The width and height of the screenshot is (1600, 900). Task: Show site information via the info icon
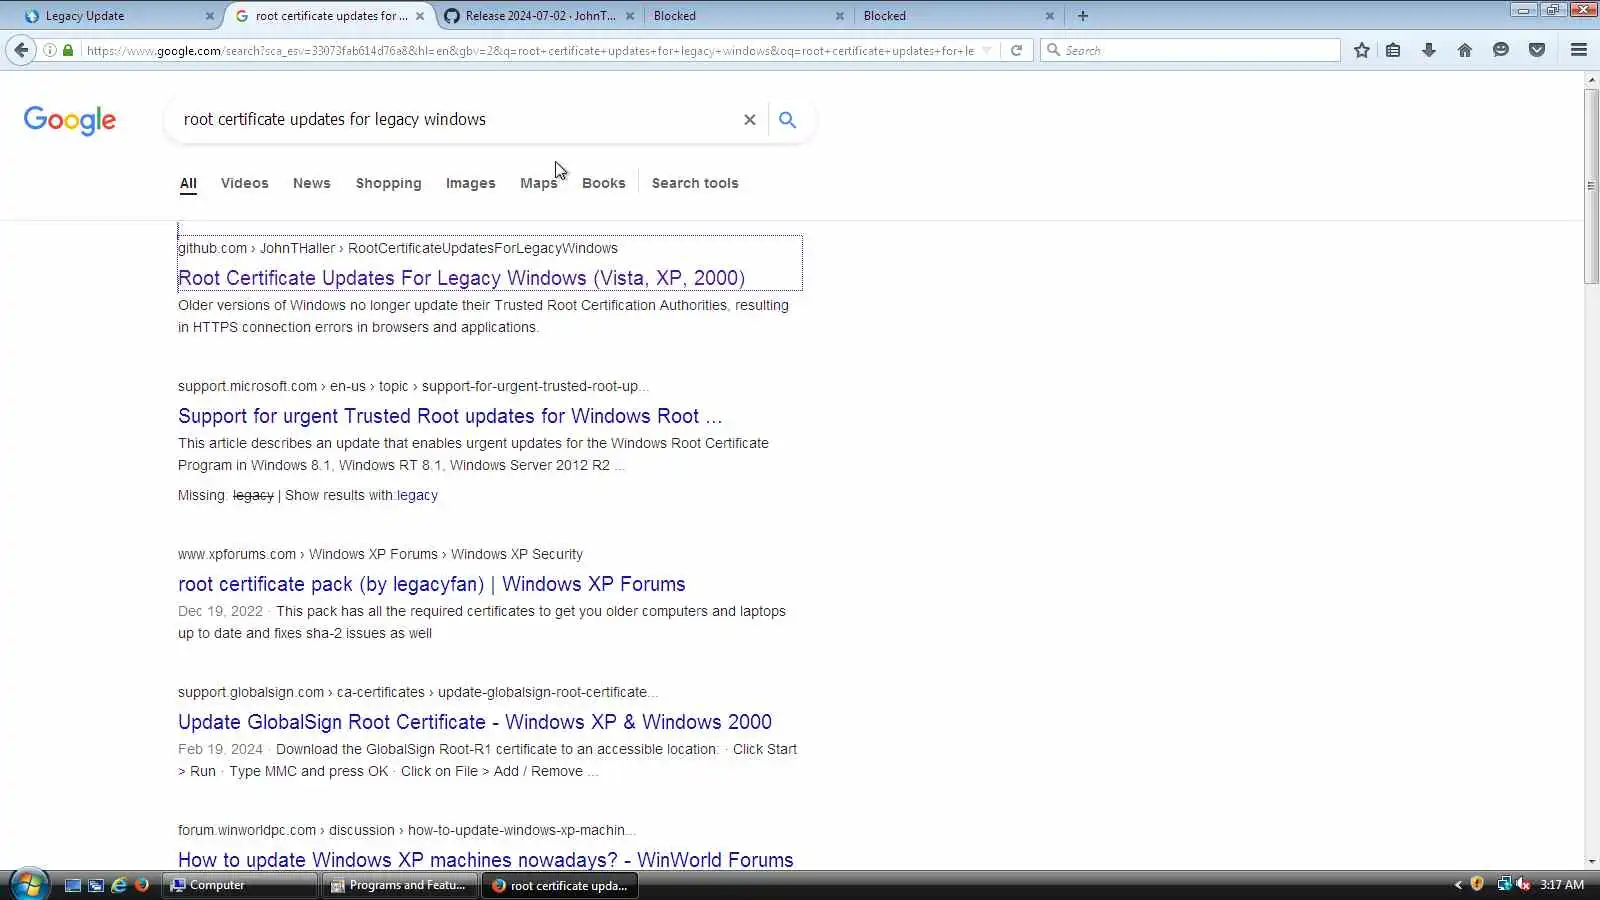50,50
